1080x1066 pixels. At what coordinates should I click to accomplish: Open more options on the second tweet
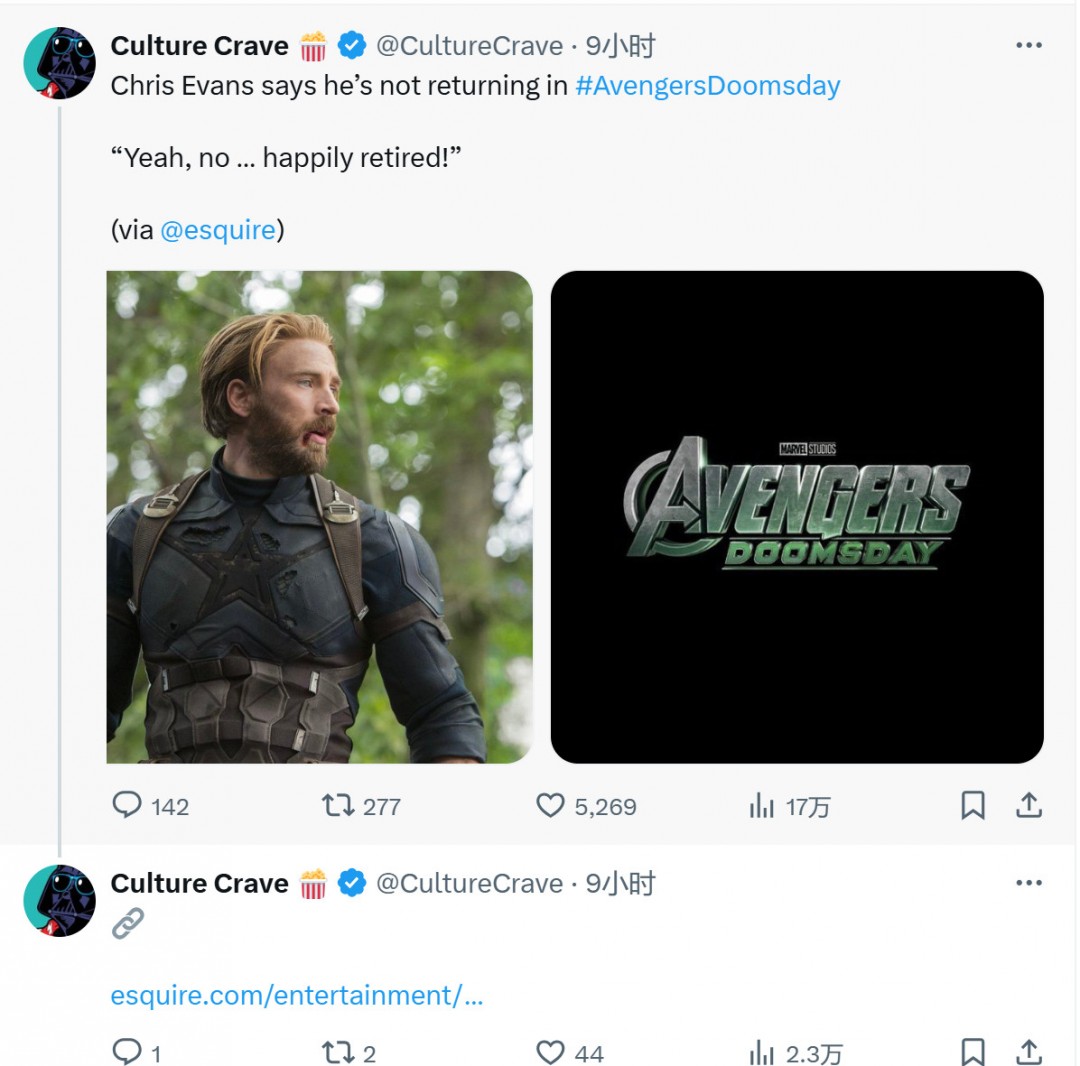tap(1028, 883)
